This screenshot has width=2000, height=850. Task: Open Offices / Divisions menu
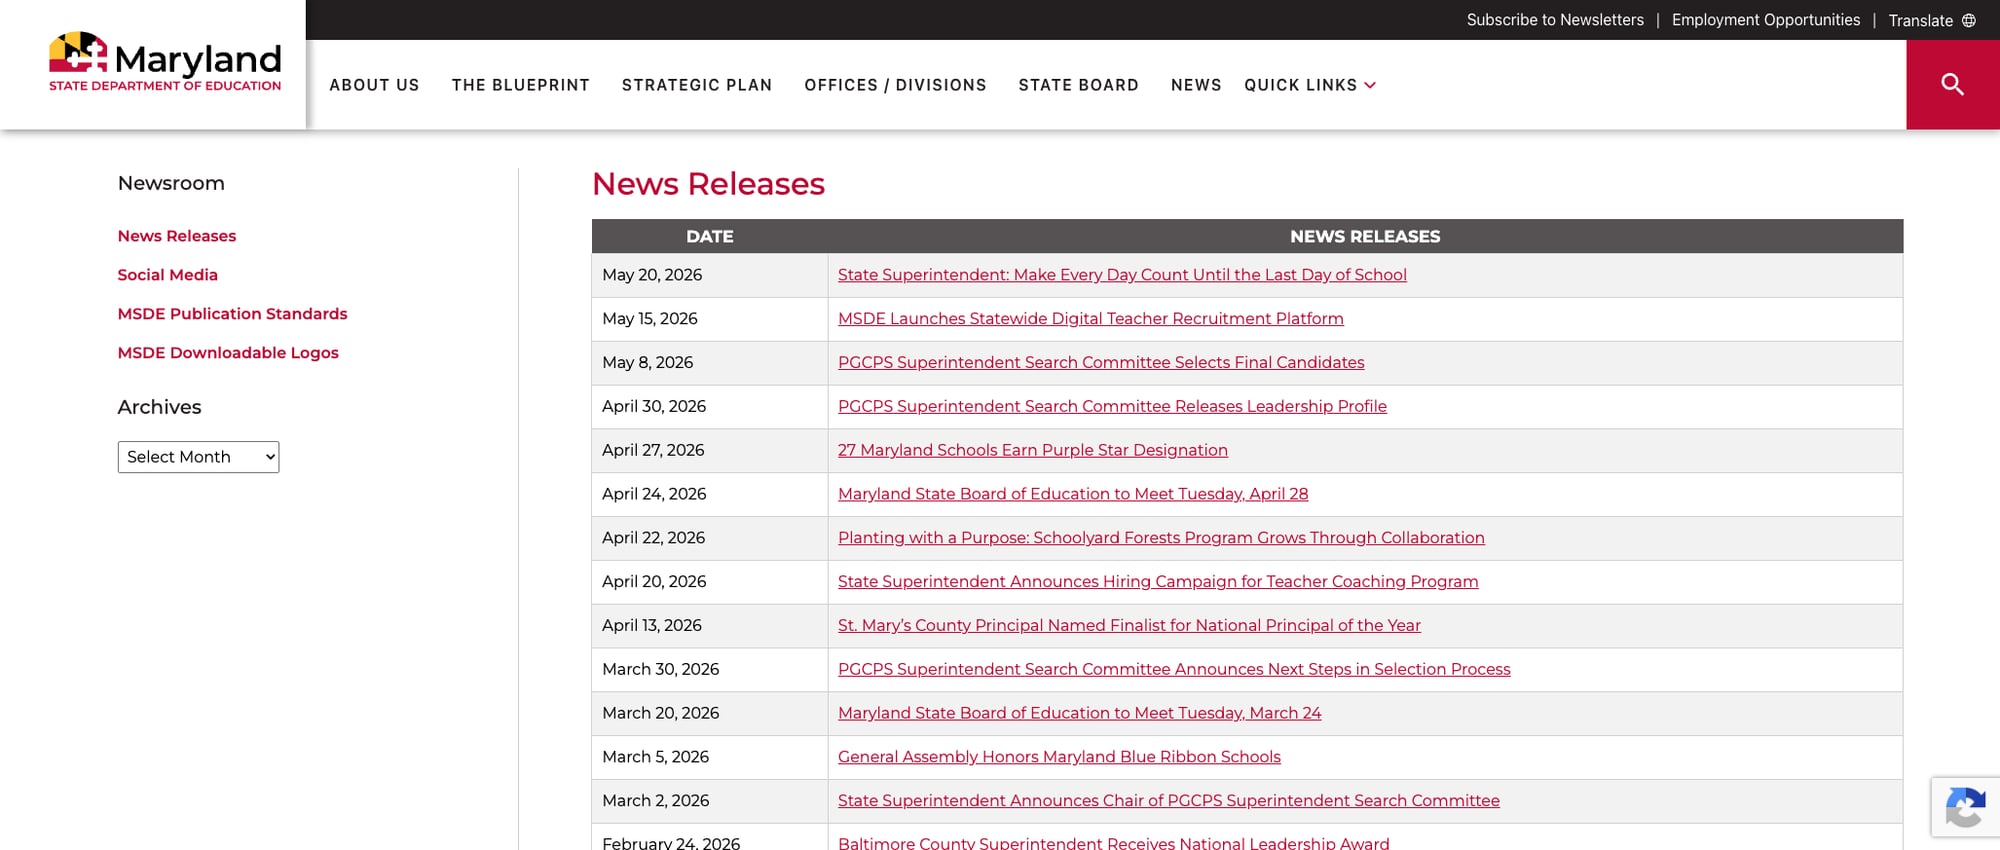895,85
